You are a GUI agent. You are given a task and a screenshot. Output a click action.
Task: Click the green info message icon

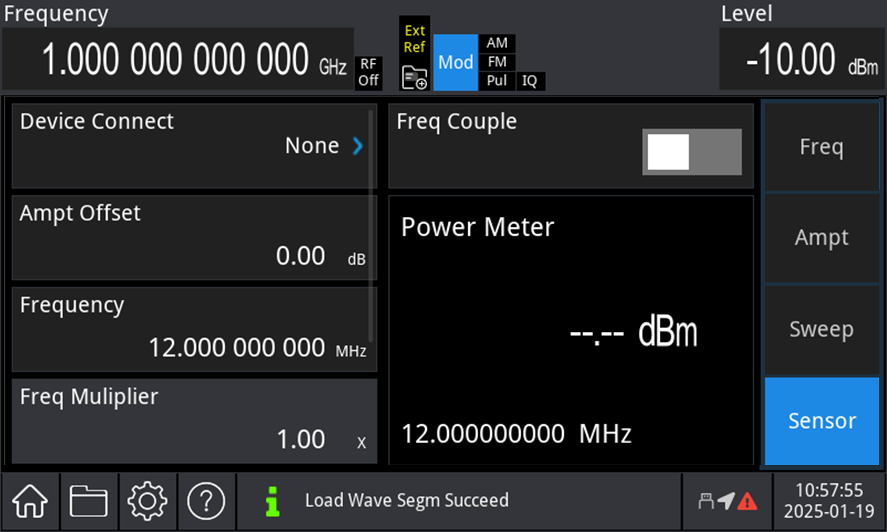[270, 499]
